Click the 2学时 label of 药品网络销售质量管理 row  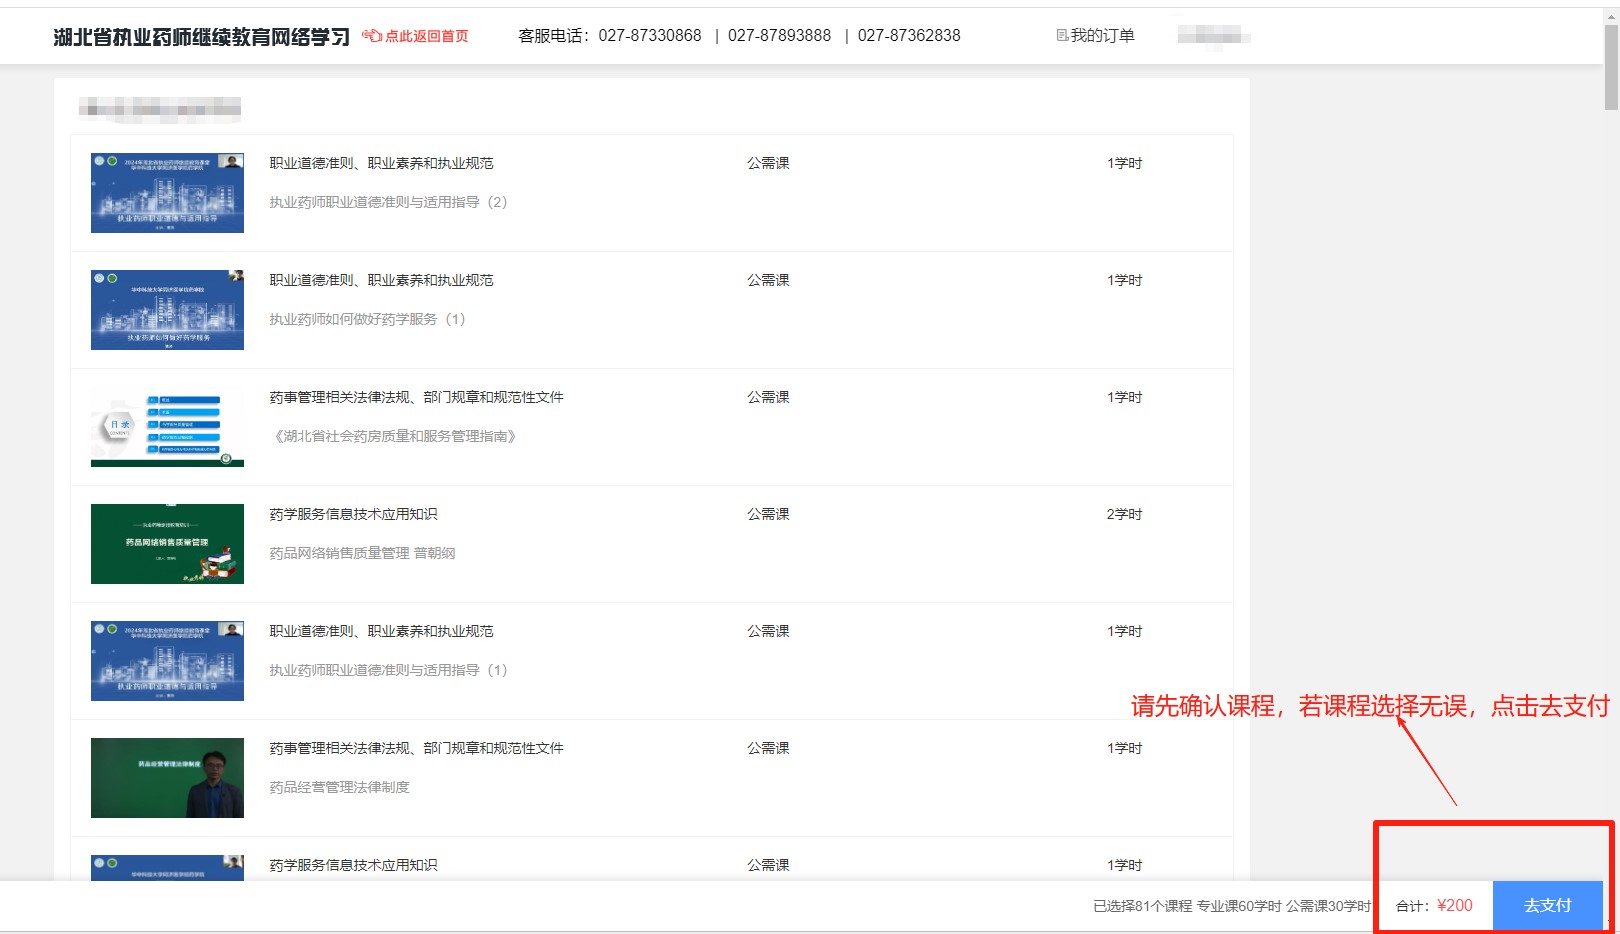point(1124,514)
